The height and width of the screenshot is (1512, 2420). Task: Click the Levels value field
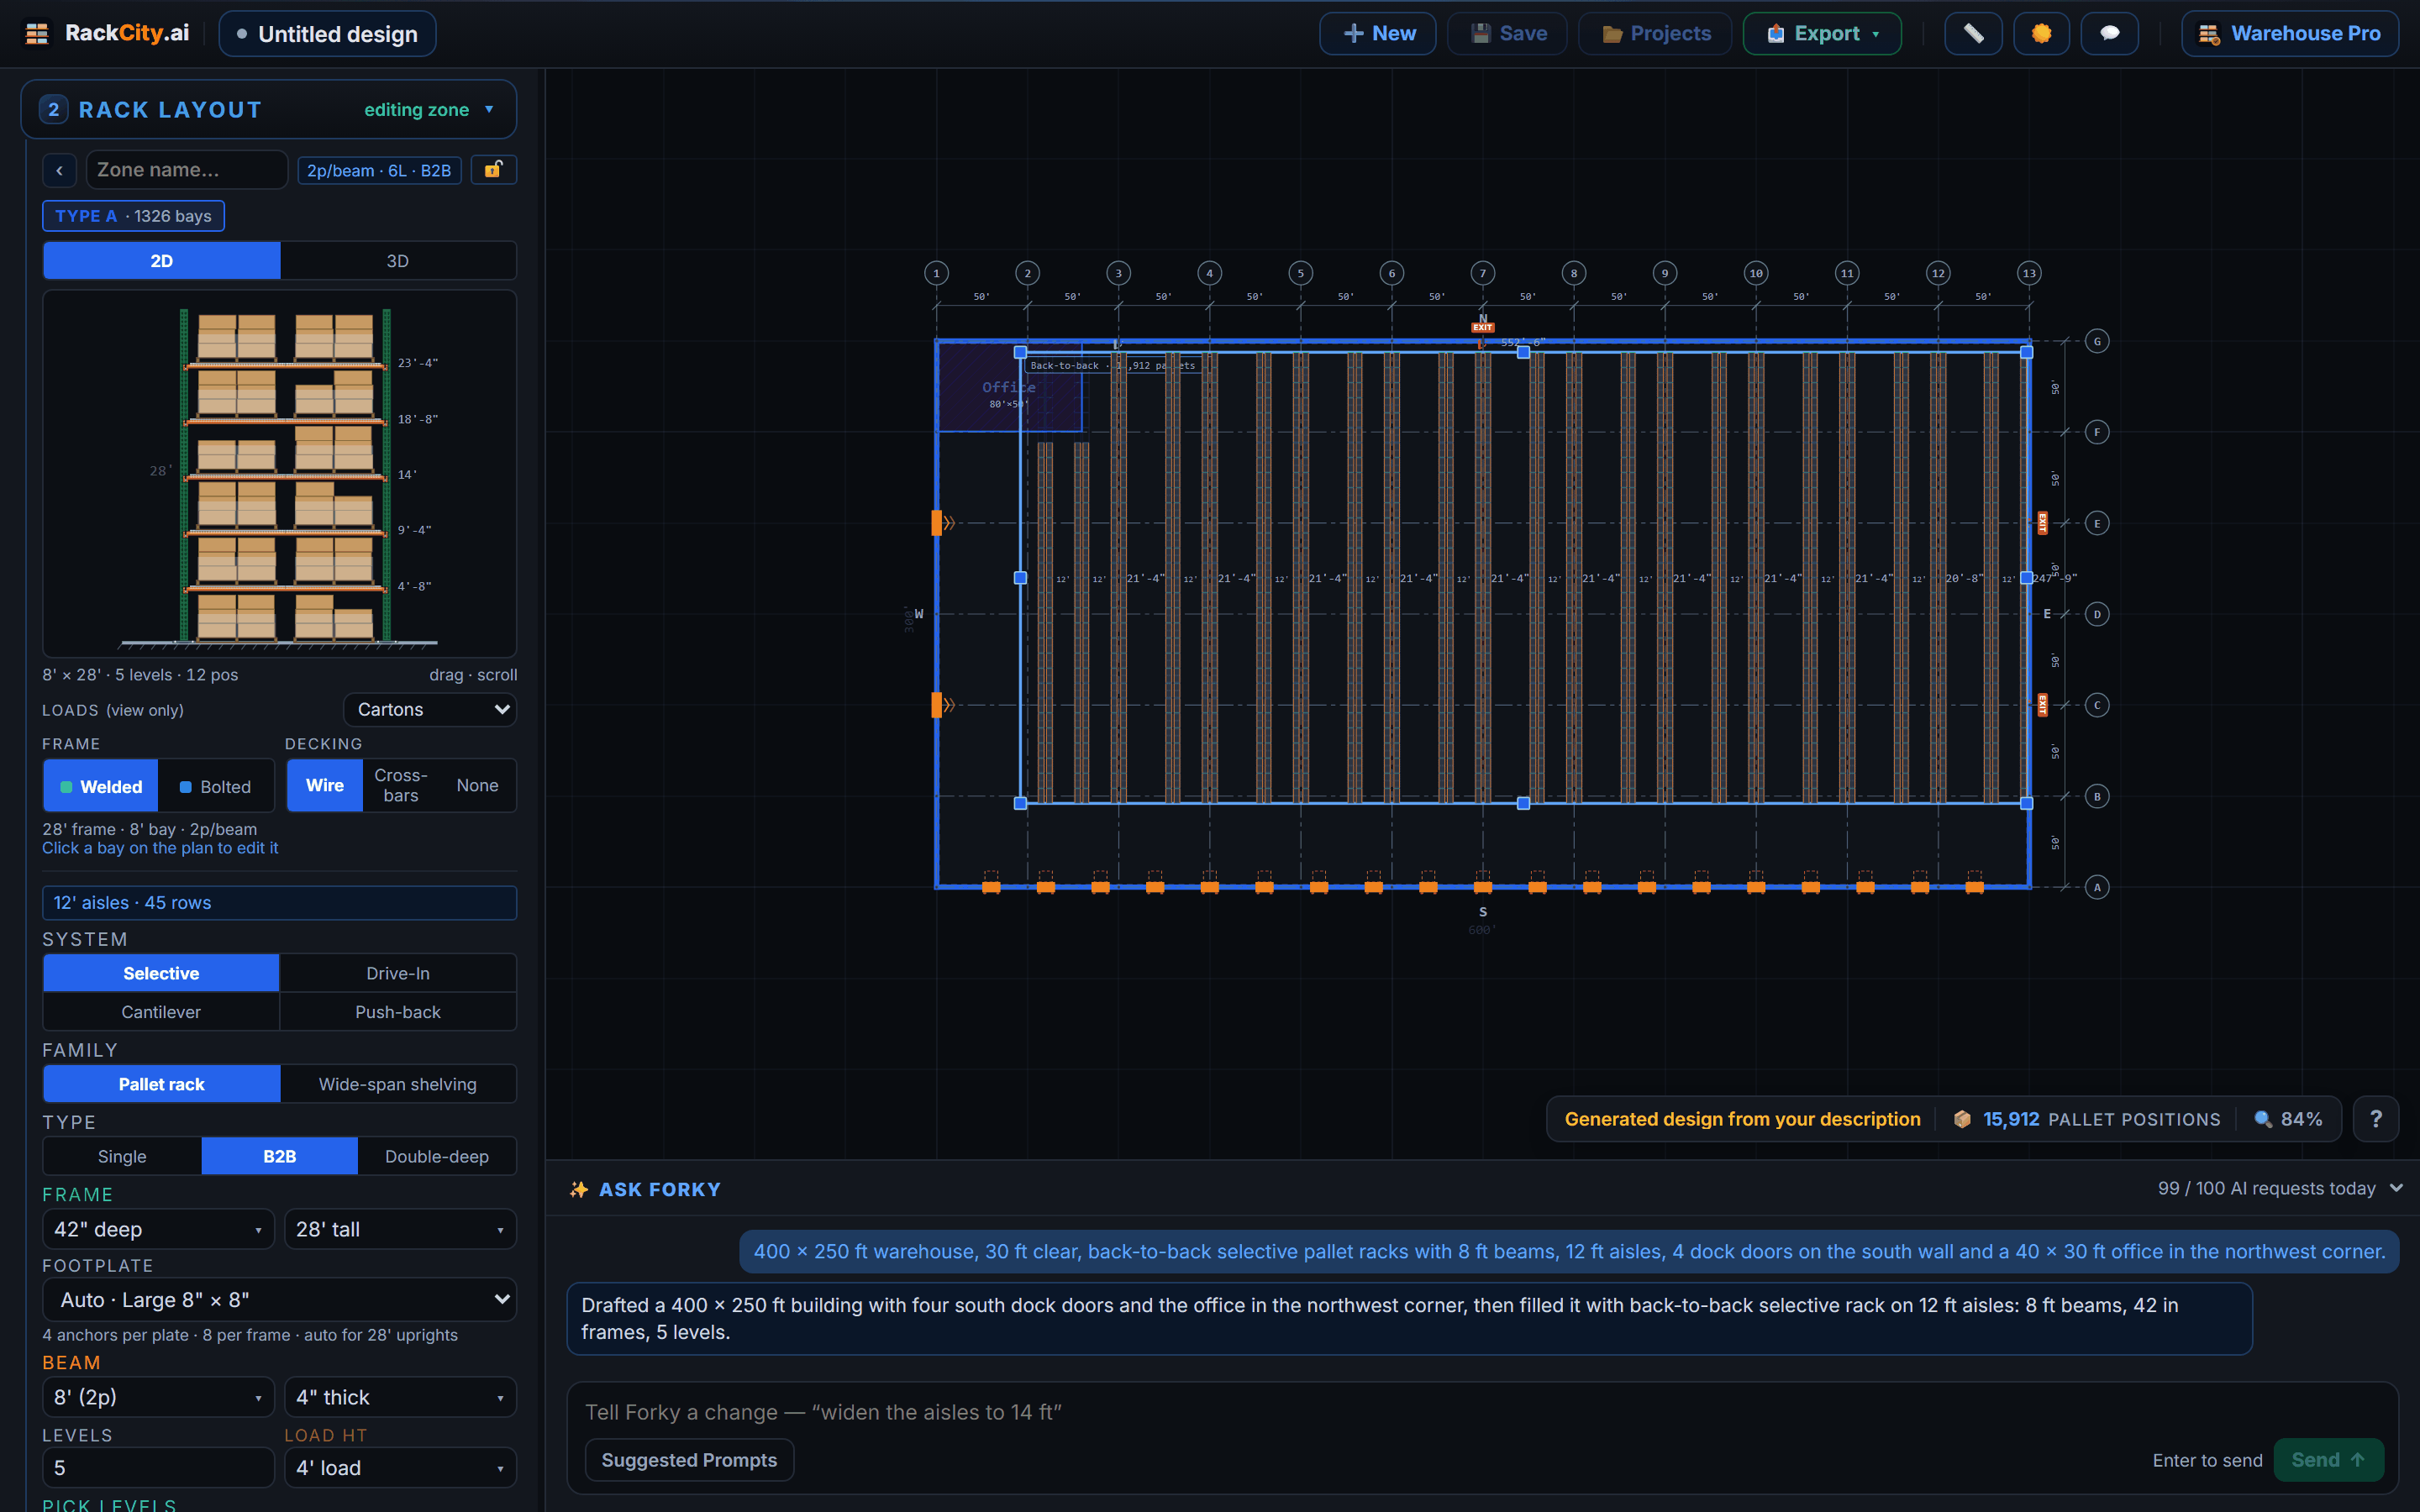coord(158,1468)
